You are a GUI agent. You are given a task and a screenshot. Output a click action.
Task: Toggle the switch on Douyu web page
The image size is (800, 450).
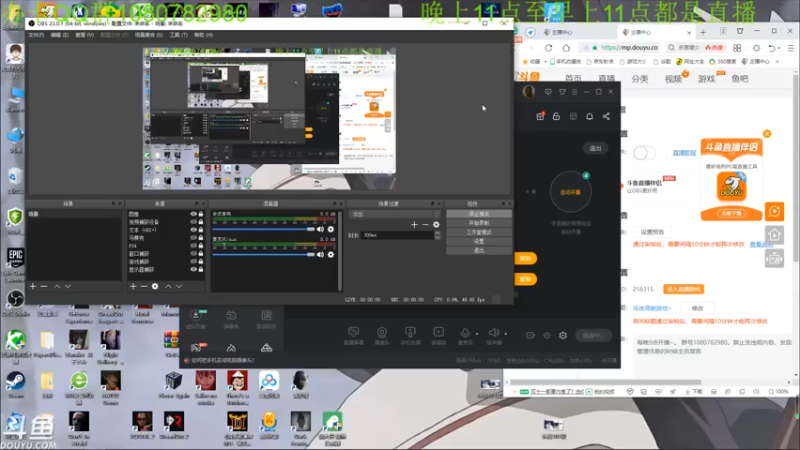click(x=644, y=153)
